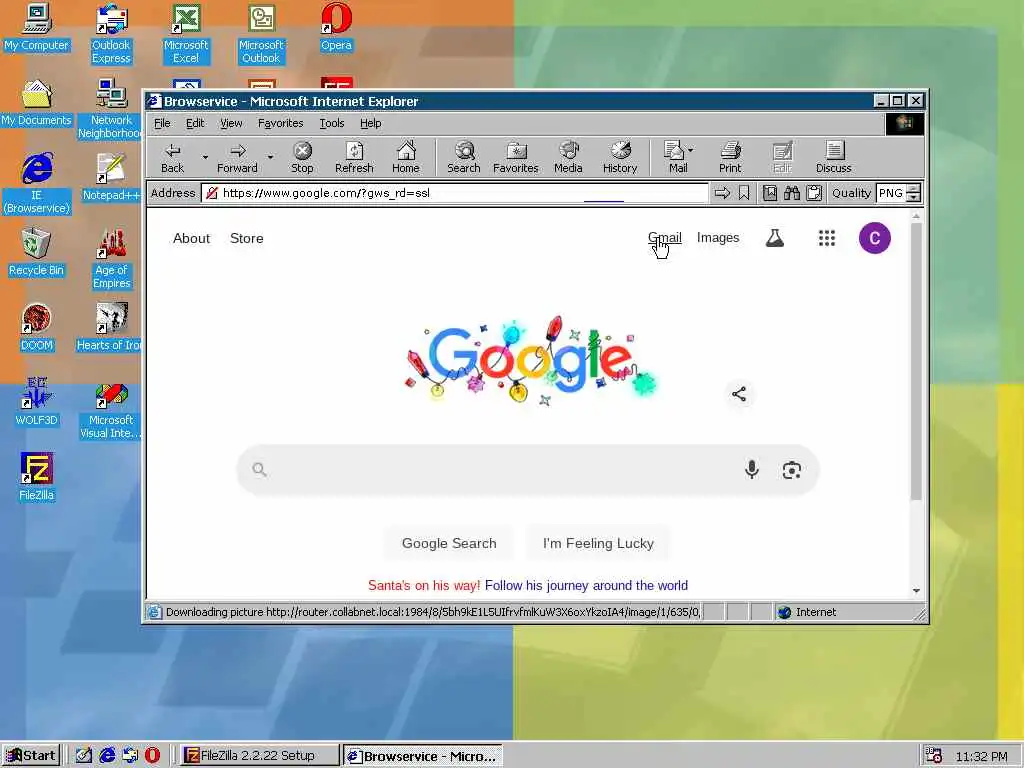This screenshot has width=1024, height=768.
Task: Click the Google Search button
Action: [x=449, y=543]
